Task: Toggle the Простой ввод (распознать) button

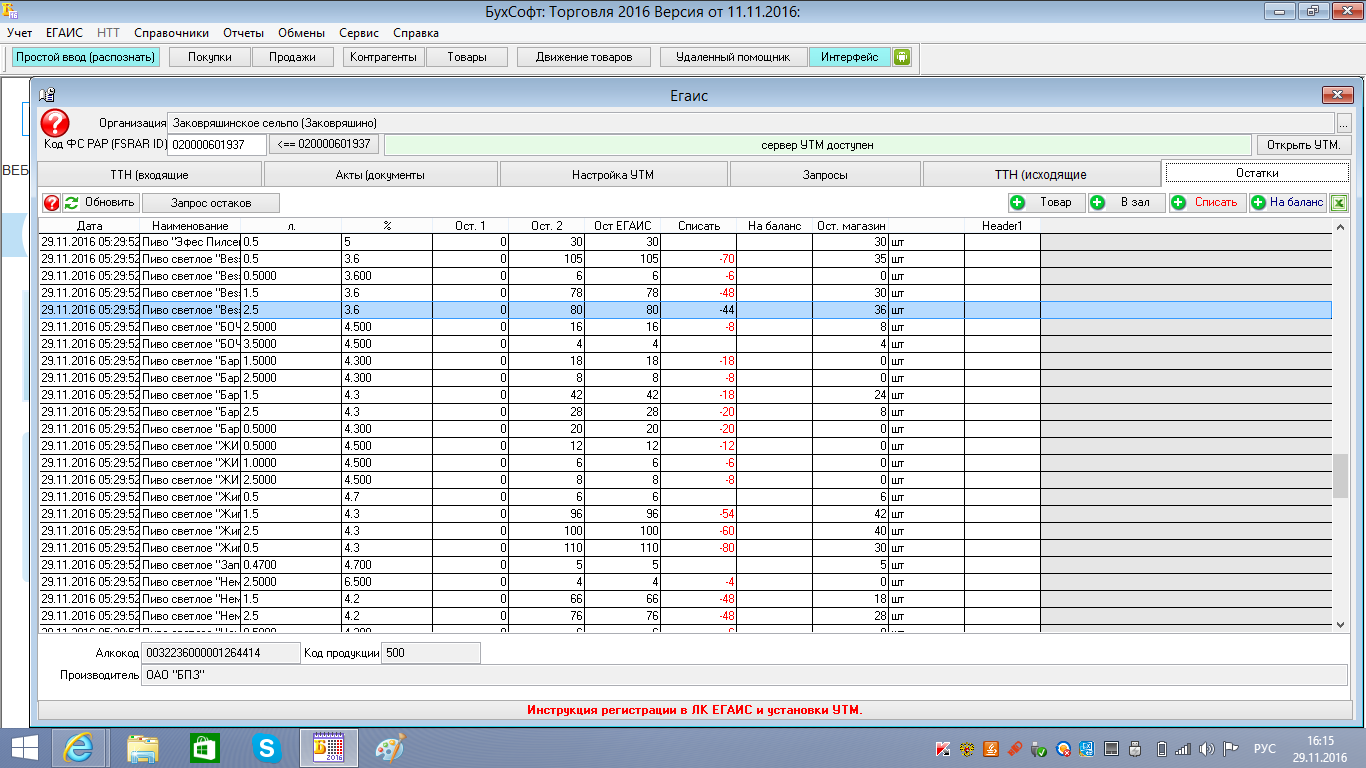Action: (85, 57)
